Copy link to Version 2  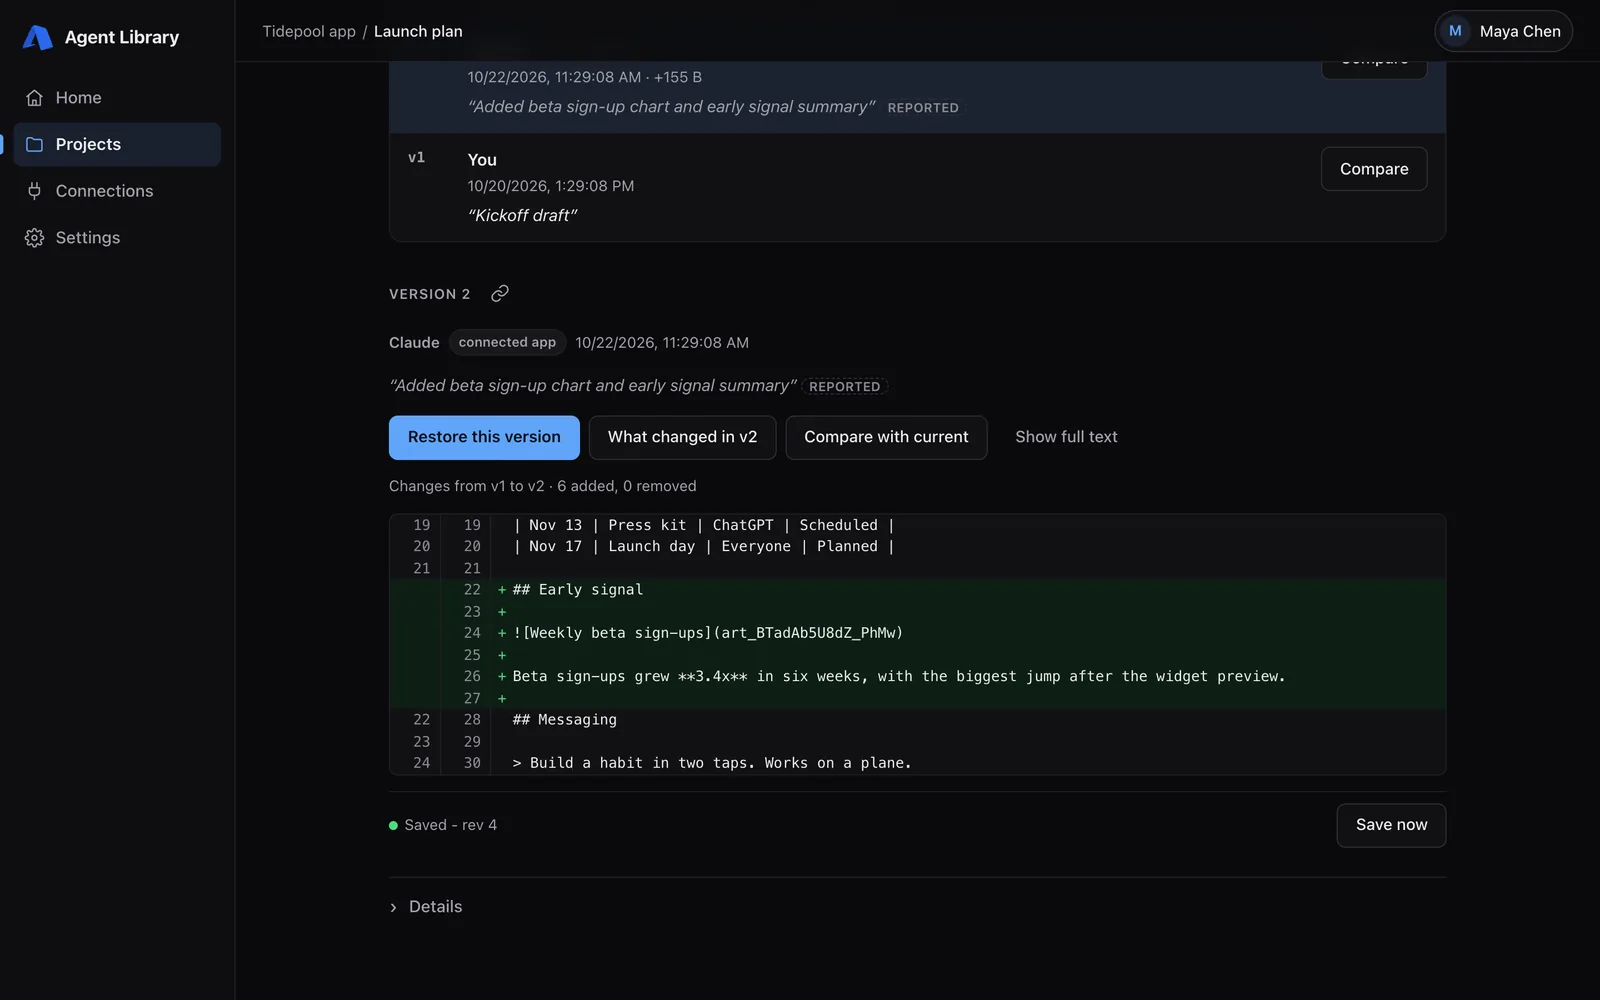click(x=500, y=293)
